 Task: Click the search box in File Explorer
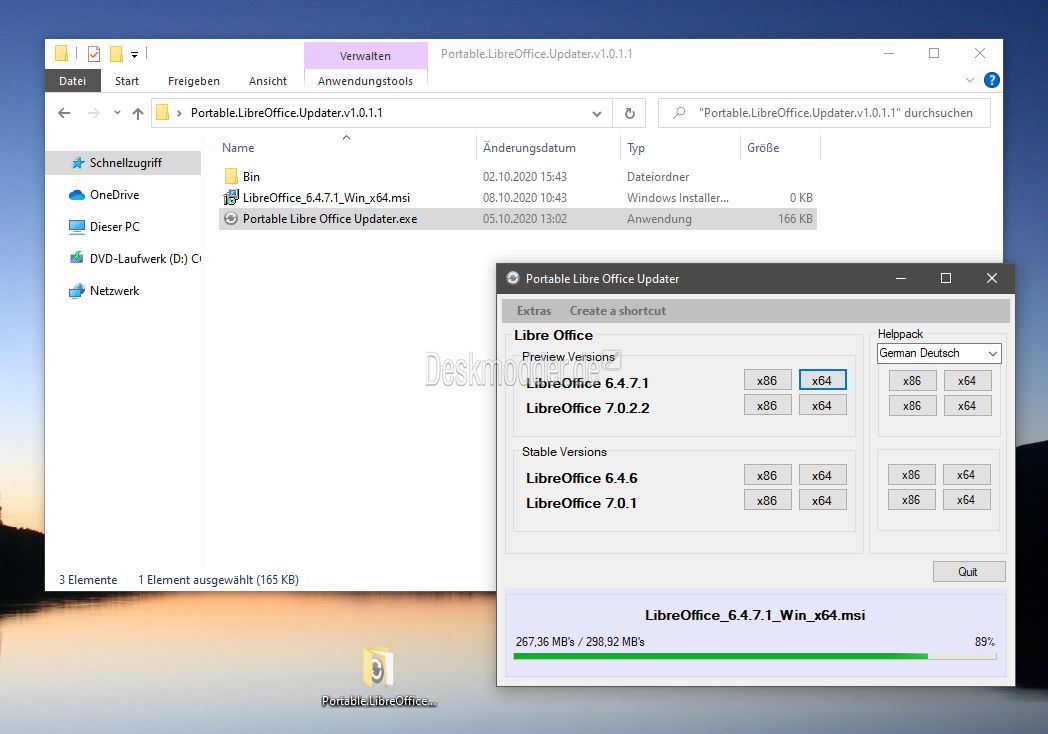pos(824,113)
